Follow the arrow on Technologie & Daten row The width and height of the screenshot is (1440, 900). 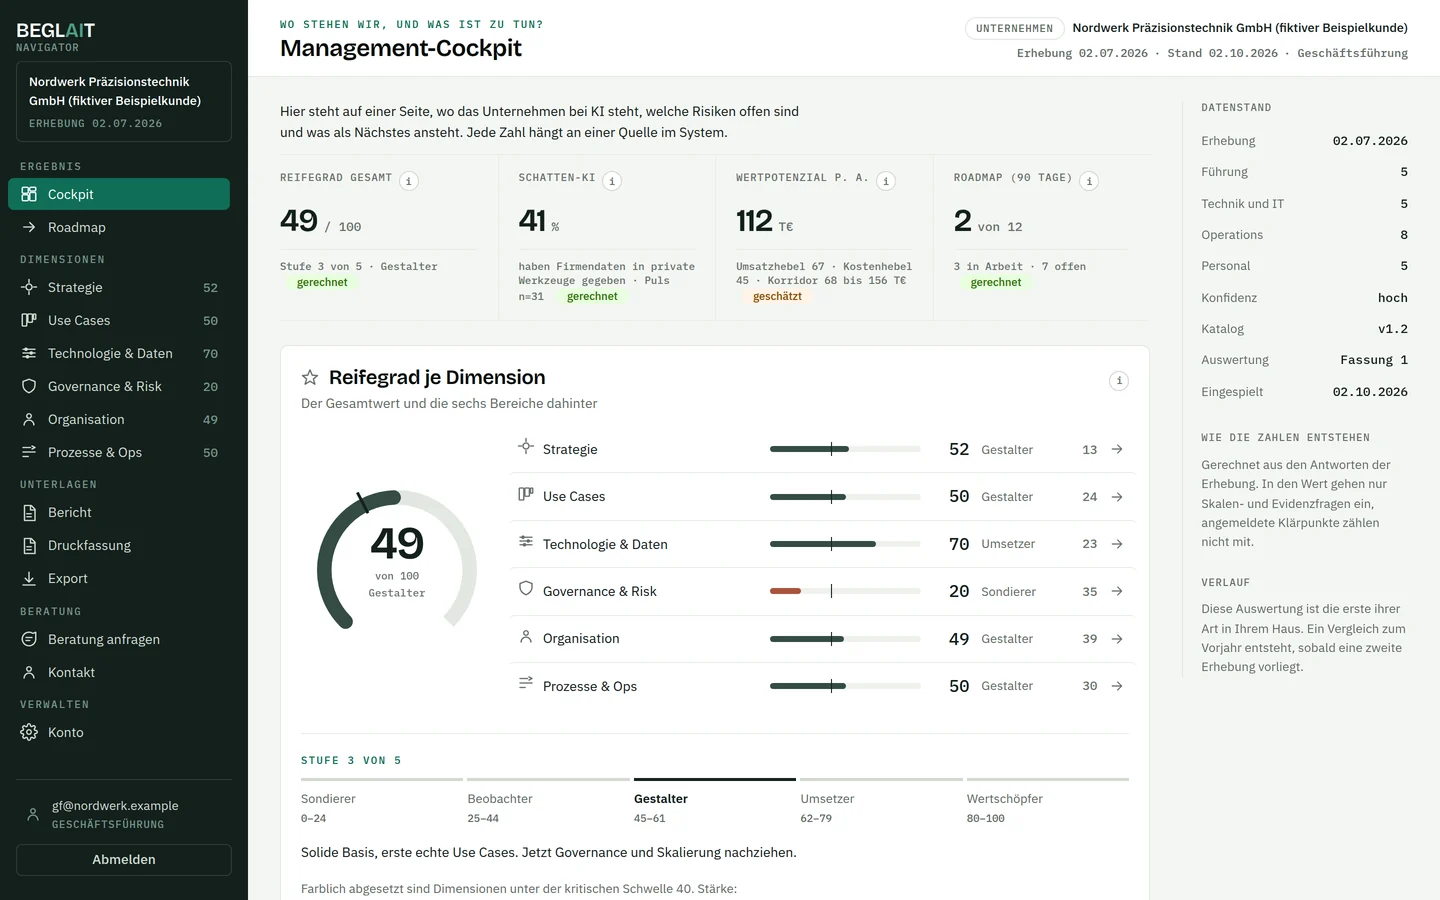click(x=1117, y=544)
